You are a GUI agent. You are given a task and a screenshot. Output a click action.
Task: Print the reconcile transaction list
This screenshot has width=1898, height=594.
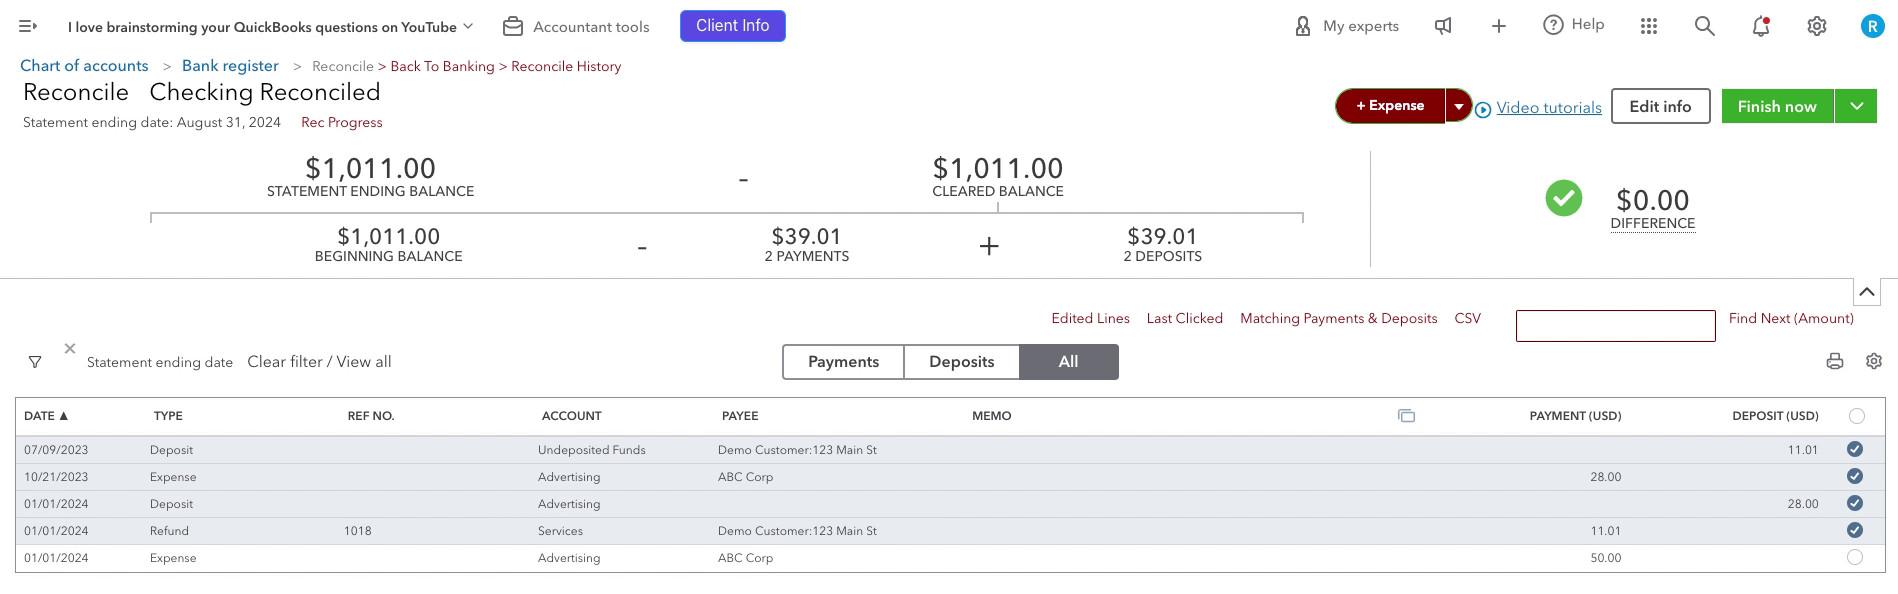(1835, 361)
